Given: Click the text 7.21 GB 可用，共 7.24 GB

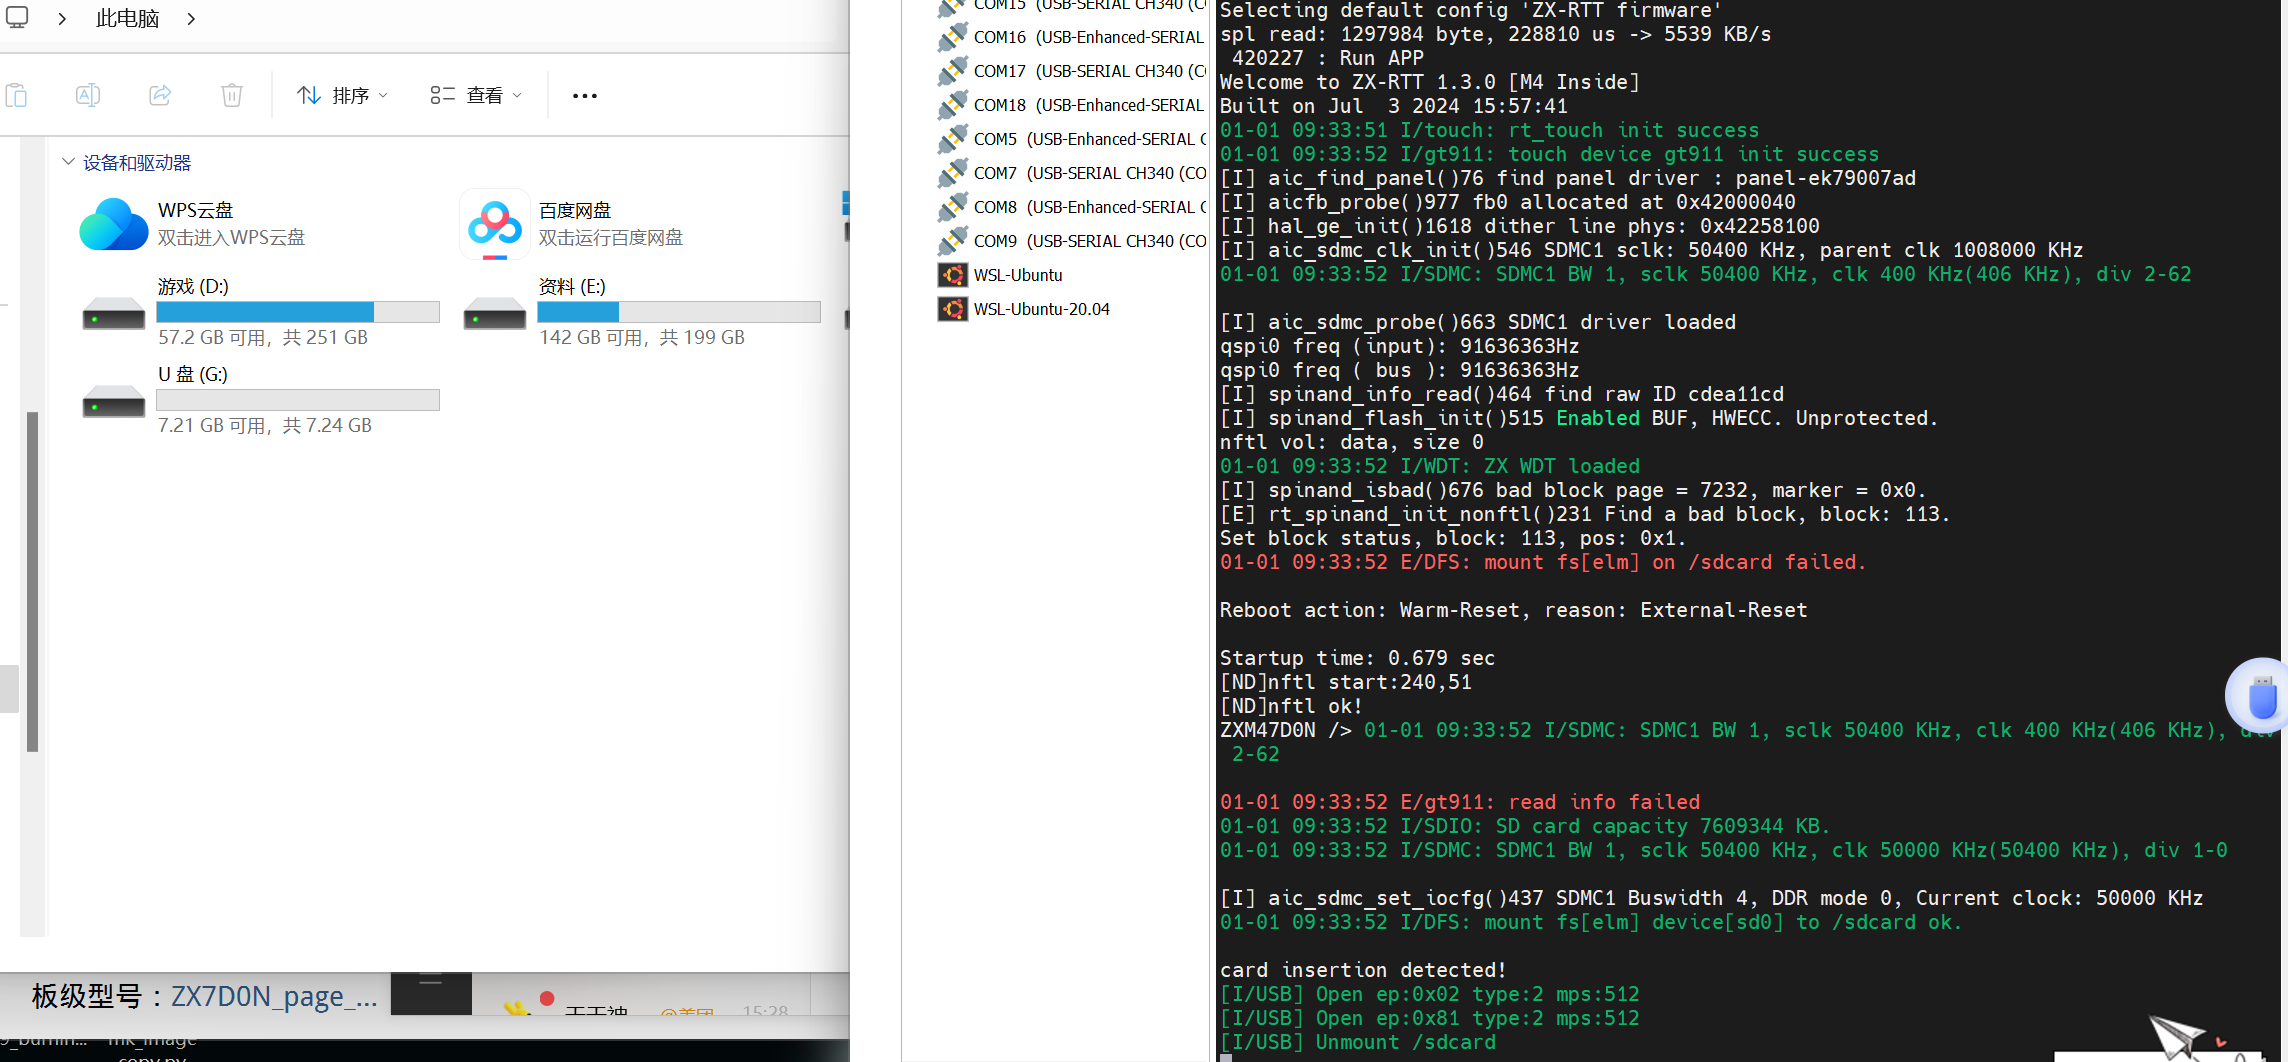Looking at the screenshot, I should 265,426.
